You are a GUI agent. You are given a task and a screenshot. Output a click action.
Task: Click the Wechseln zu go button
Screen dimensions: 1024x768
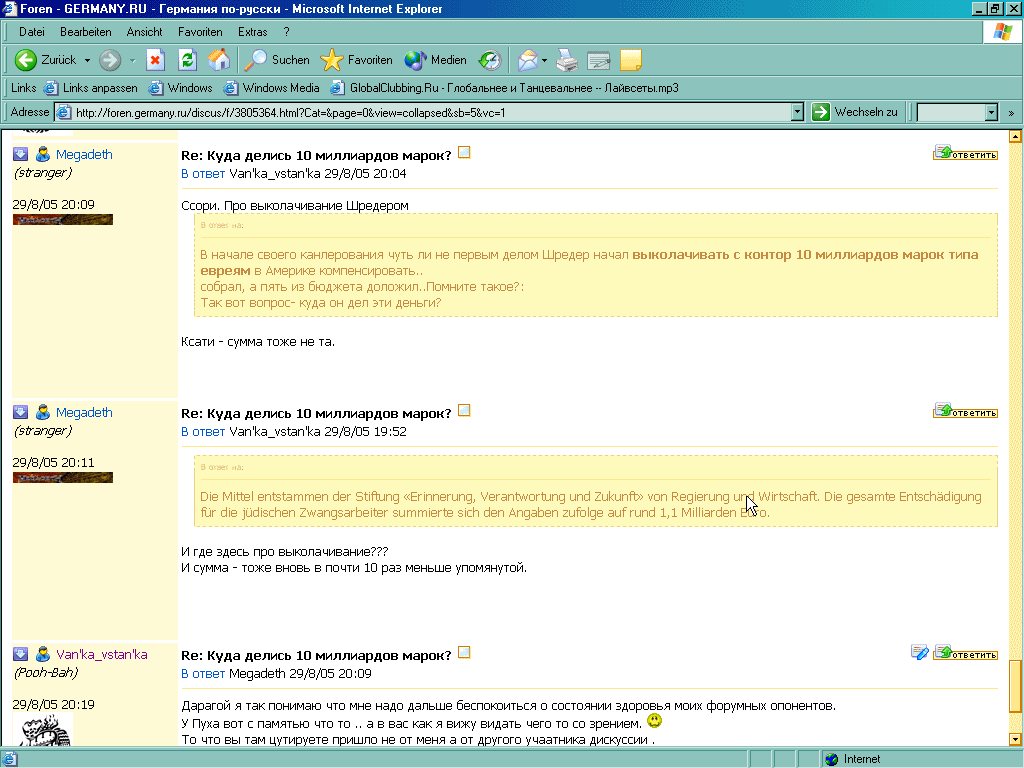tap(856, 112)
